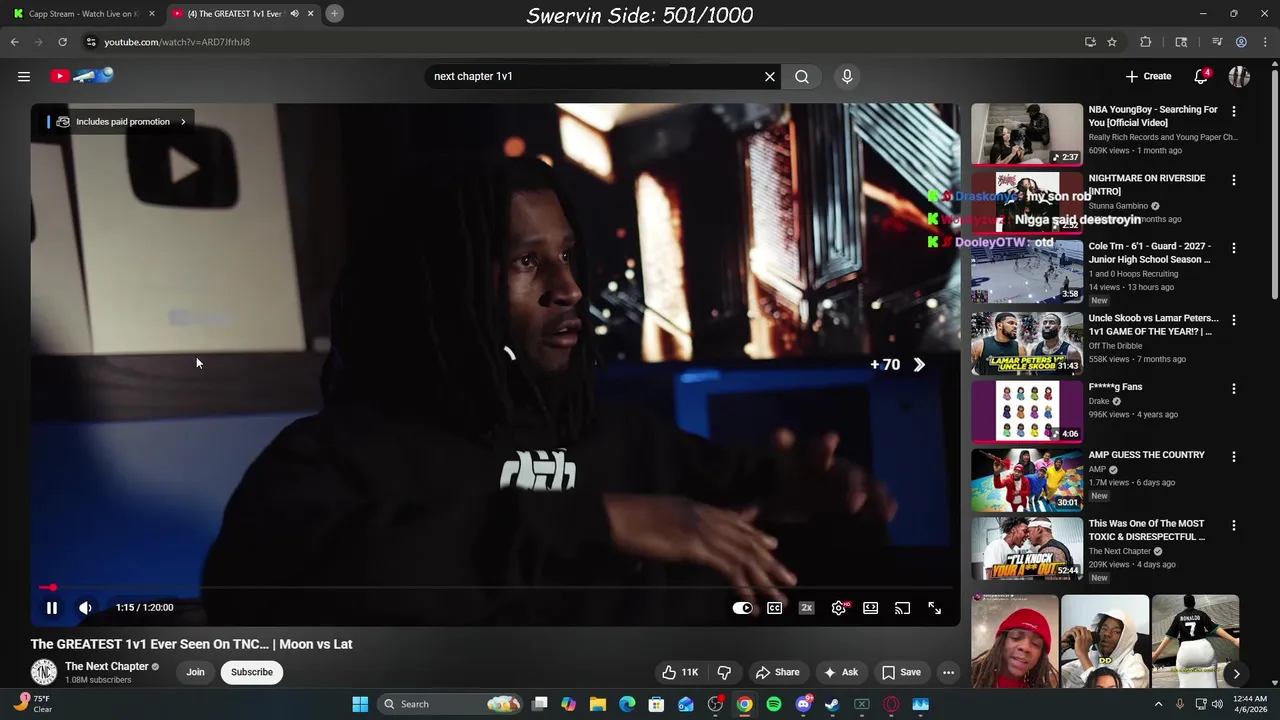Run search with the magnifying glass button
The image size is (1280, 720).
pyautogui.click(x=802, y=76)
